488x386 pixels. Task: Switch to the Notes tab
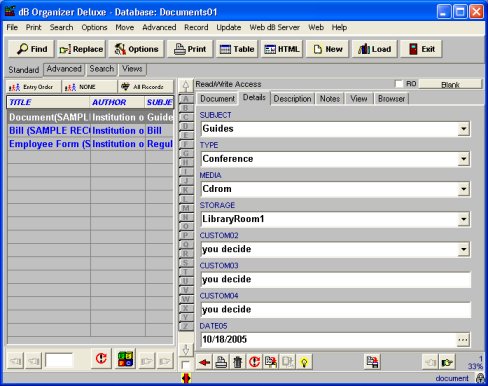click(x=330, y=99)
